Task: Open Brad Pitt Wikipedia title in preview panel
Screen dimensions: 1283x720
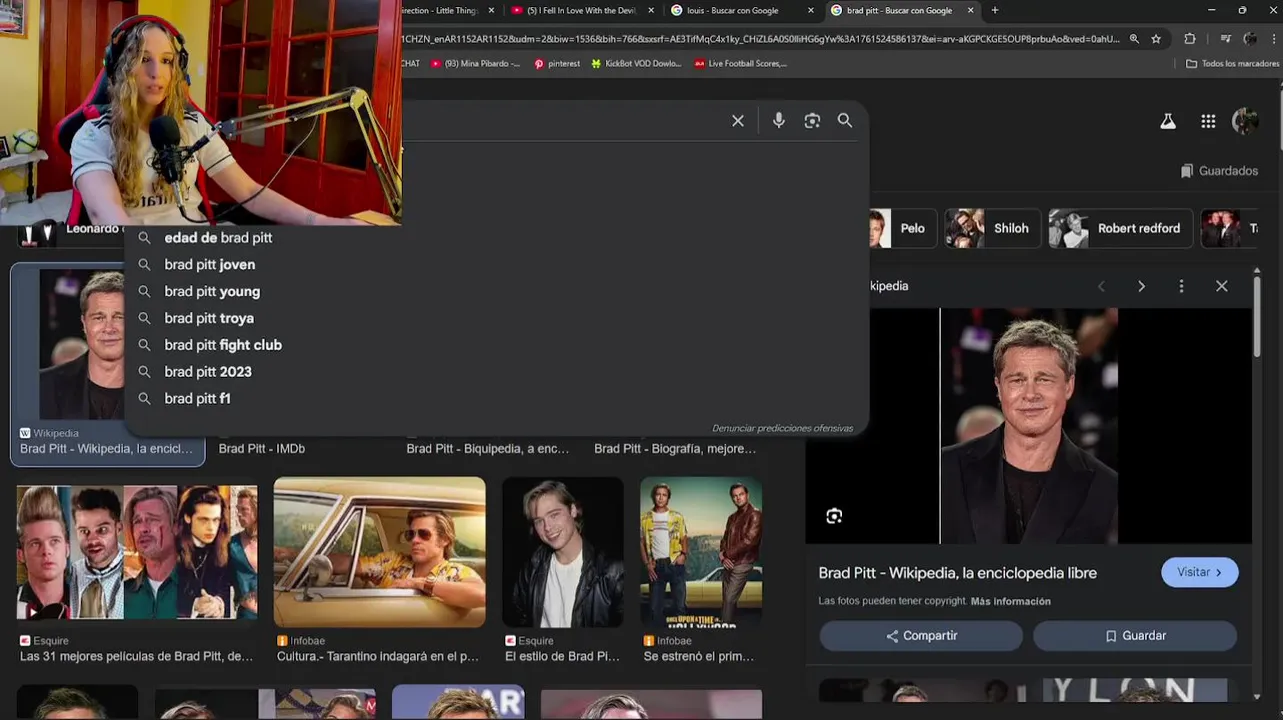Action: (957, 573)
